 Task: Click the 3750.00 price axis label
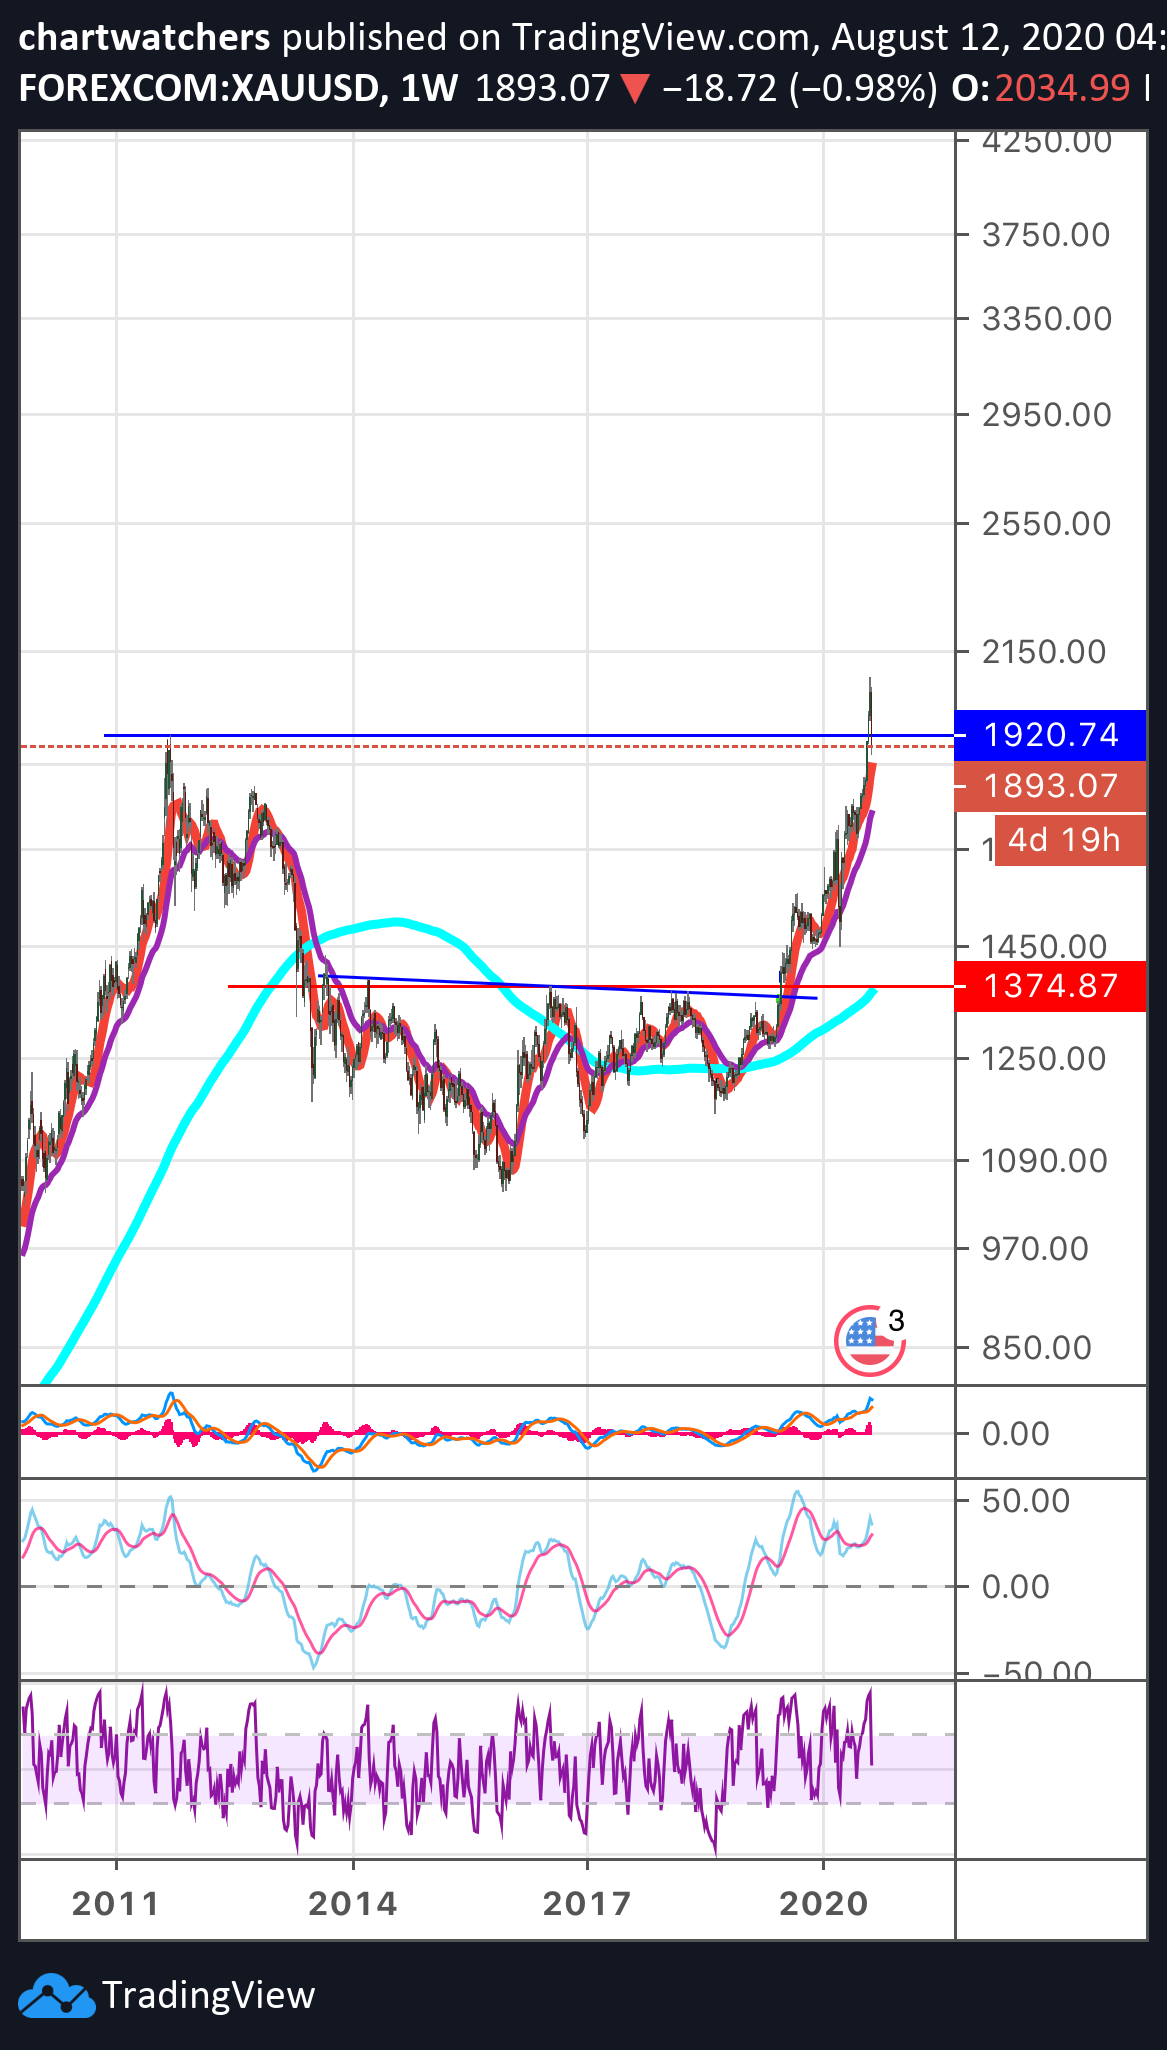1047,235
